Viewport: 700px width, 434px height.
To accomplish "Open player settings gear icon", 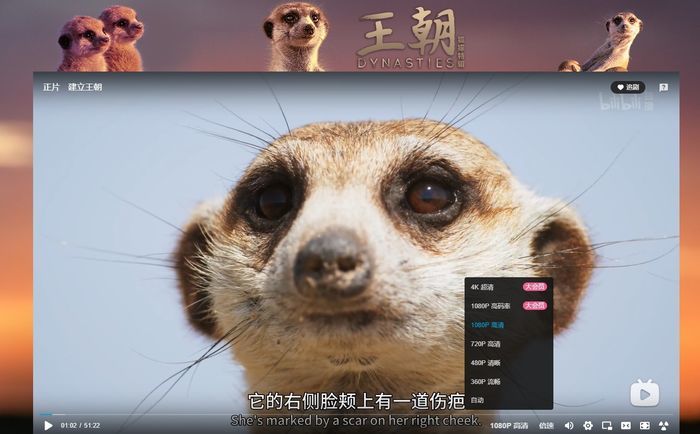I will pyautogui.click(x=588, y=426).
